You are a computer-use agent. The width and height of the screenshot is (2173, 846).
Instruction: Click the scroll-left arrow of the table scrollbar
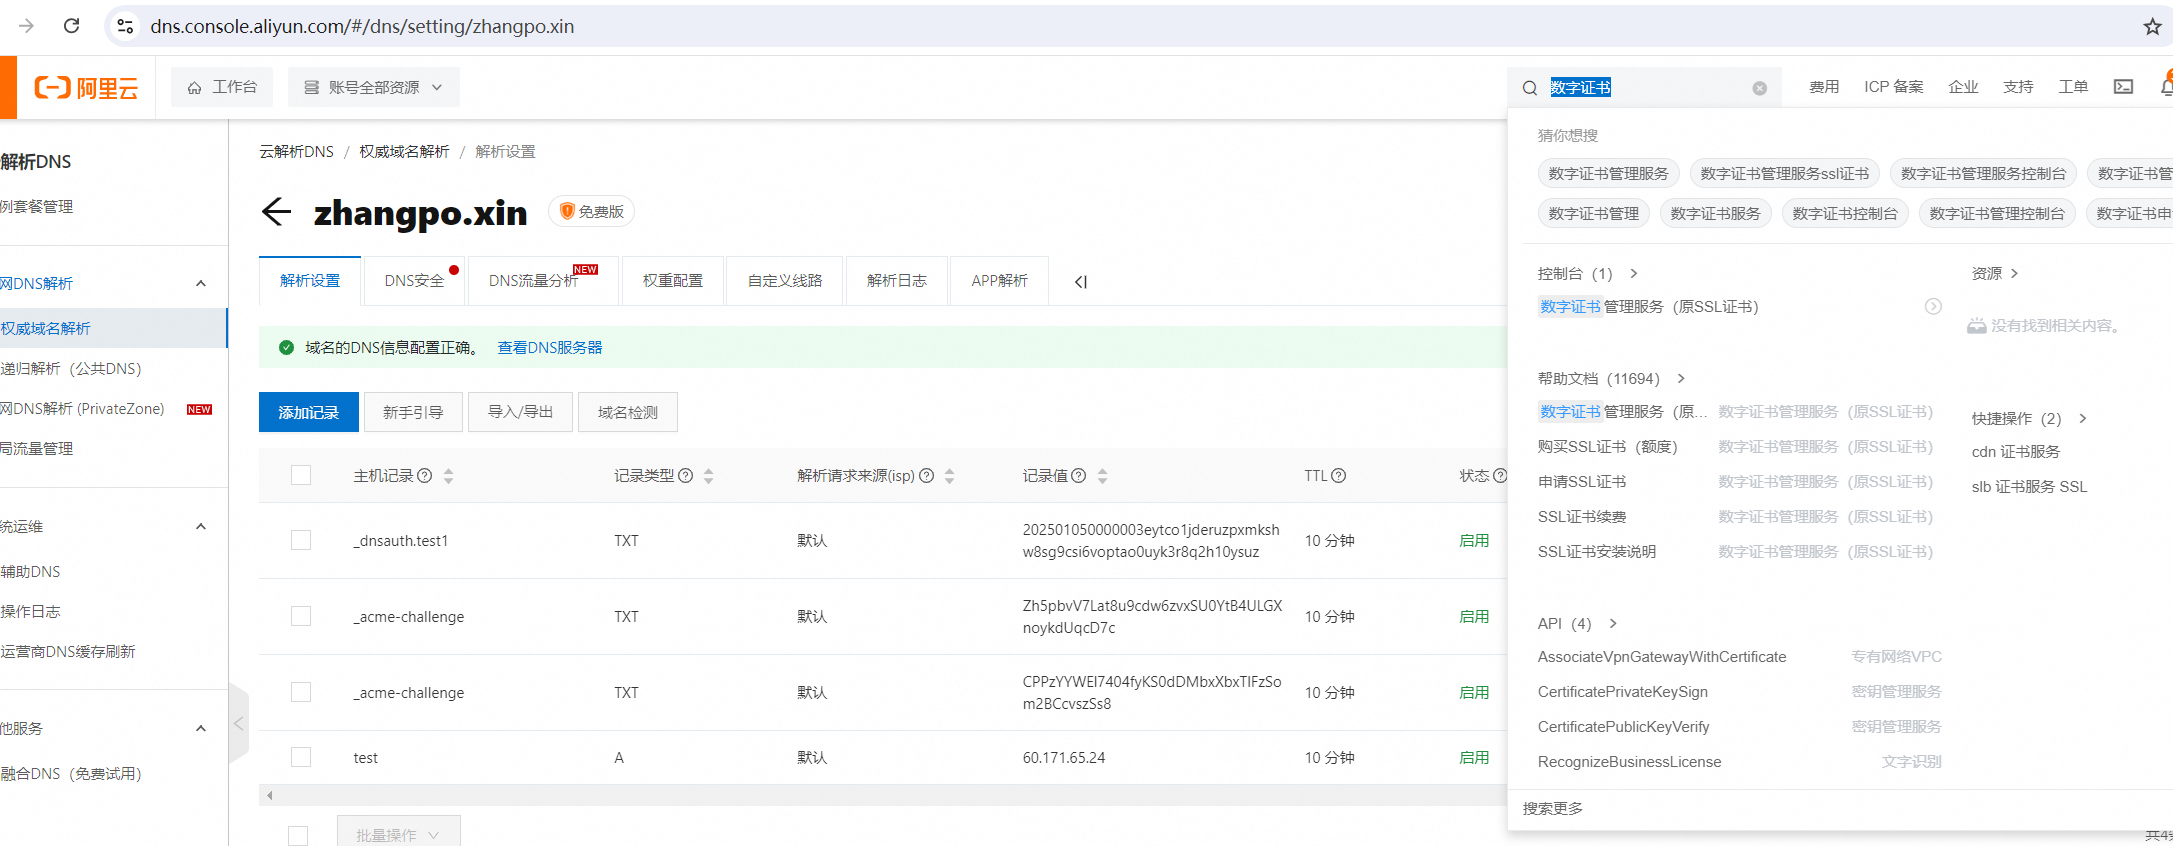[269, 796]
